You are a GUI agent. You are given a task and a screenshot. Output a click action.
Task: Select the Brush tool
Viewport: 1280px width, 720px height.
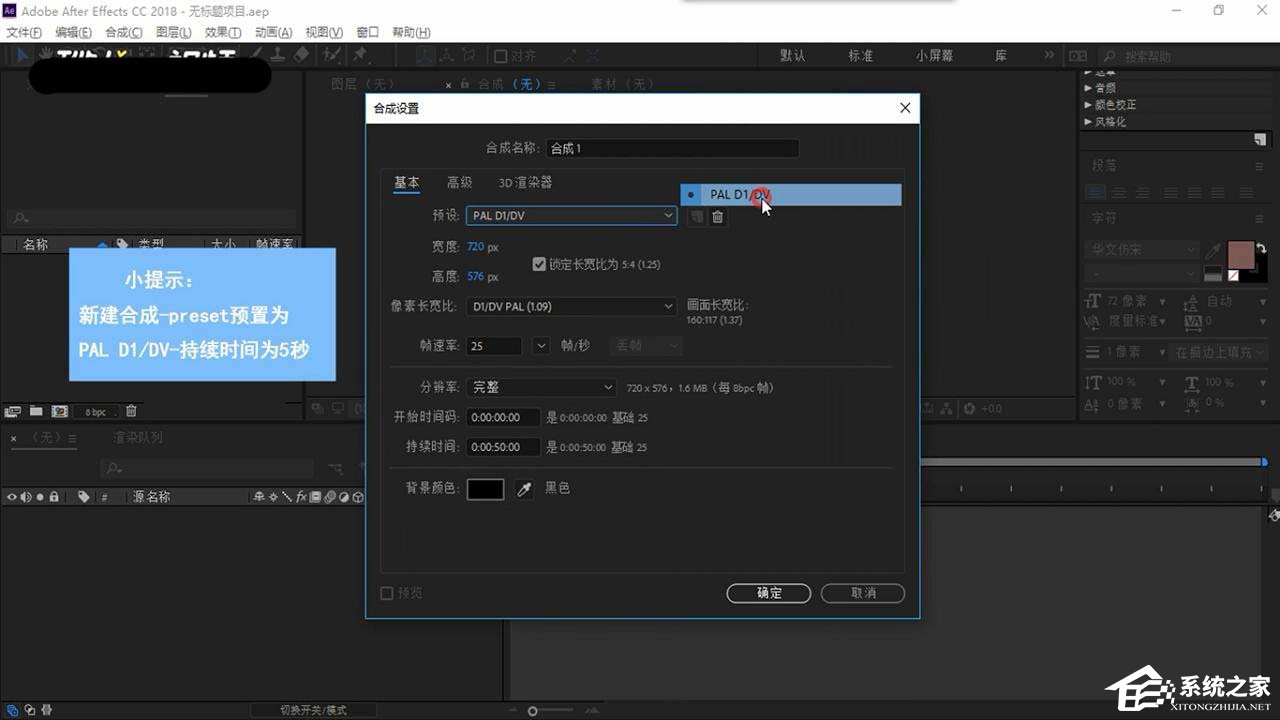pos(254,55)
